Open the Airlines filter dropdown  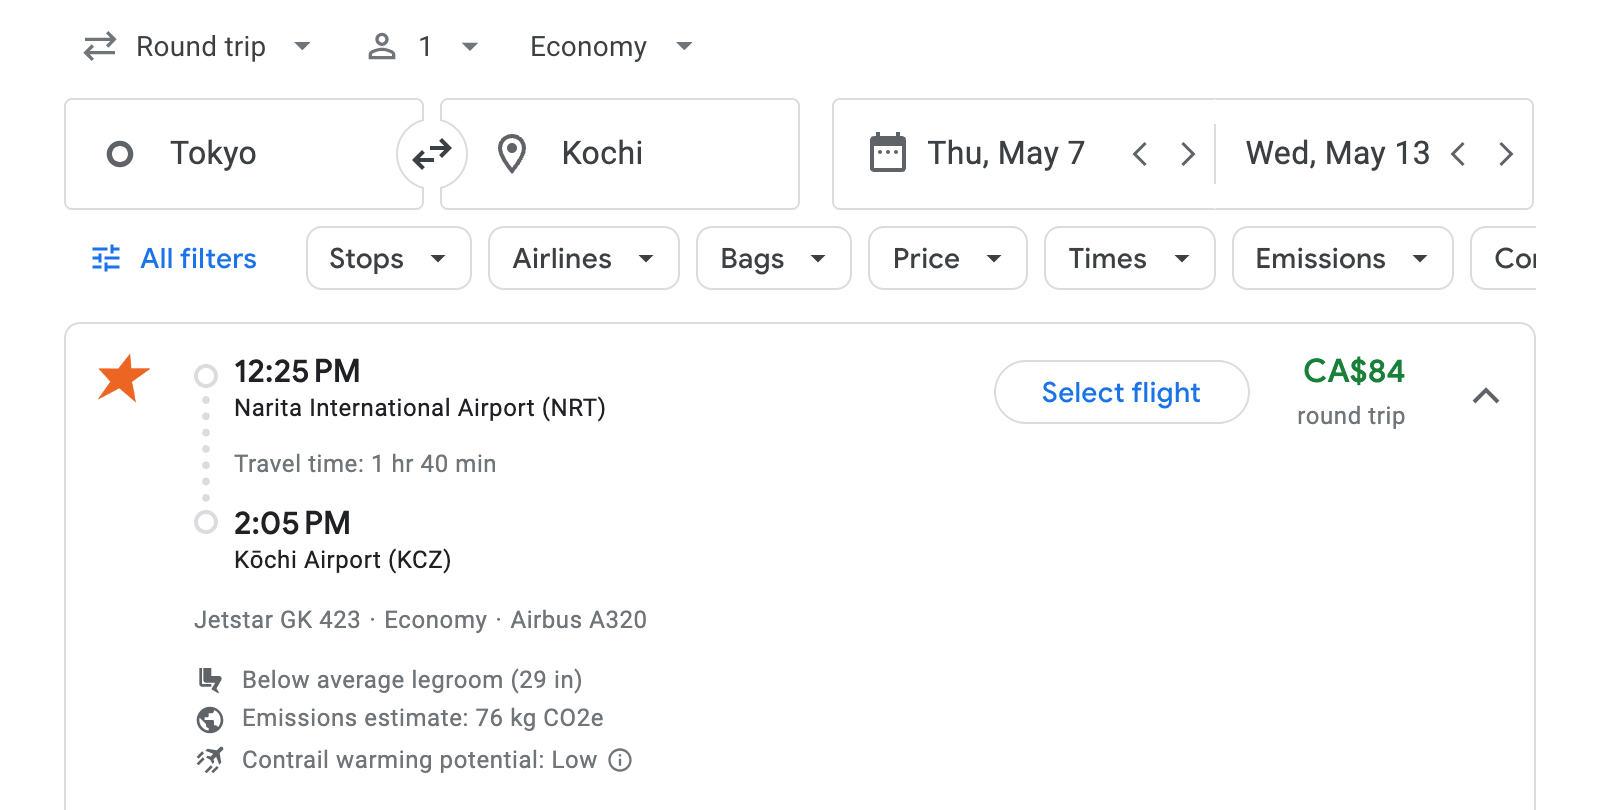click(x=583, y=258)
